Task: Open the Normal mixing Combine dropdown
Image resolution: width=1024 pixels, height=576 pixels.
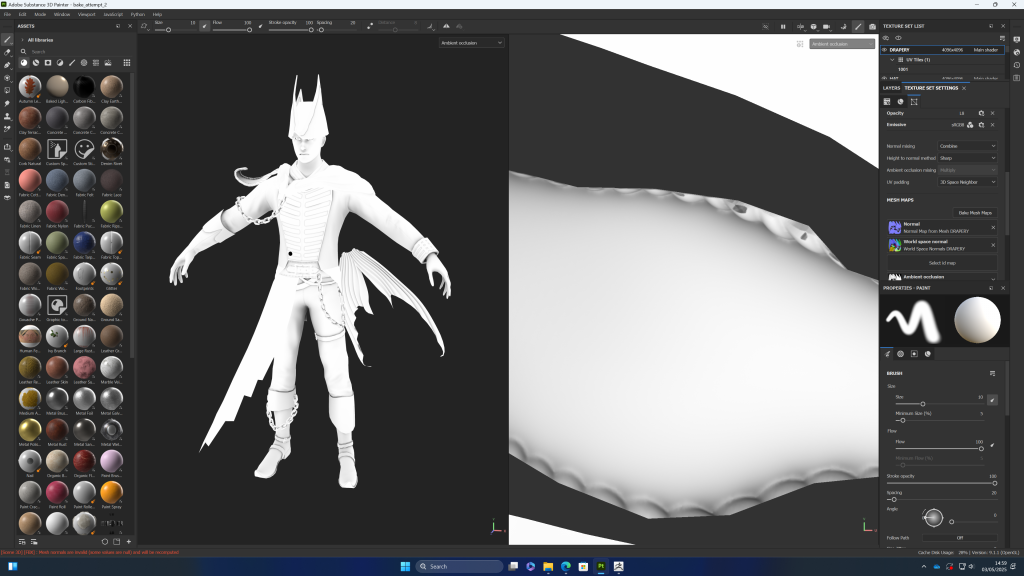Action: click(x=966, y=146)
